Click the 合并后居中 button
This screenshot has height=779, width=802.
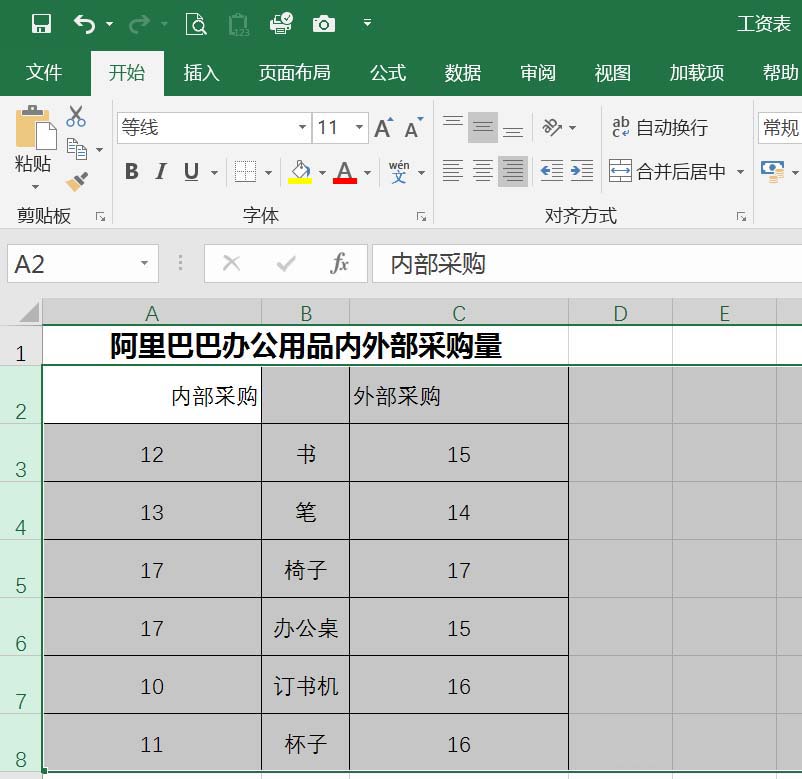click(x=667, y=171)
